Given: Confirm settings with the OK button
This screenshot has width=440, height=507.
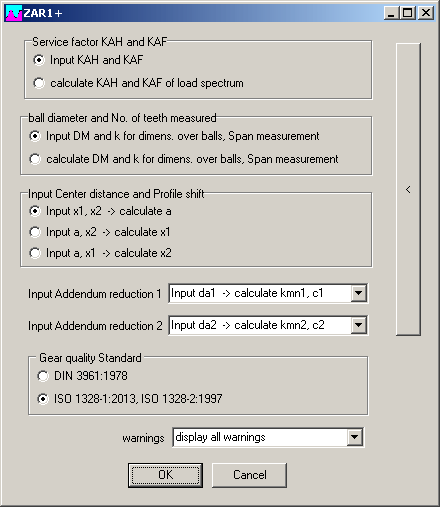Looking at the screenshot, I should (x=165, y=475).
